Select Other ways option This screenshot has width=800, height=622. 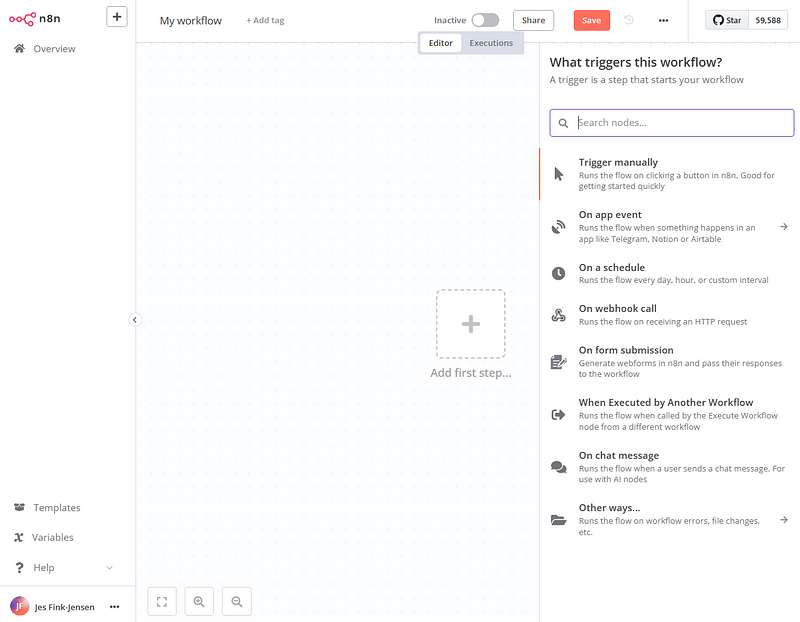point(669,519)
